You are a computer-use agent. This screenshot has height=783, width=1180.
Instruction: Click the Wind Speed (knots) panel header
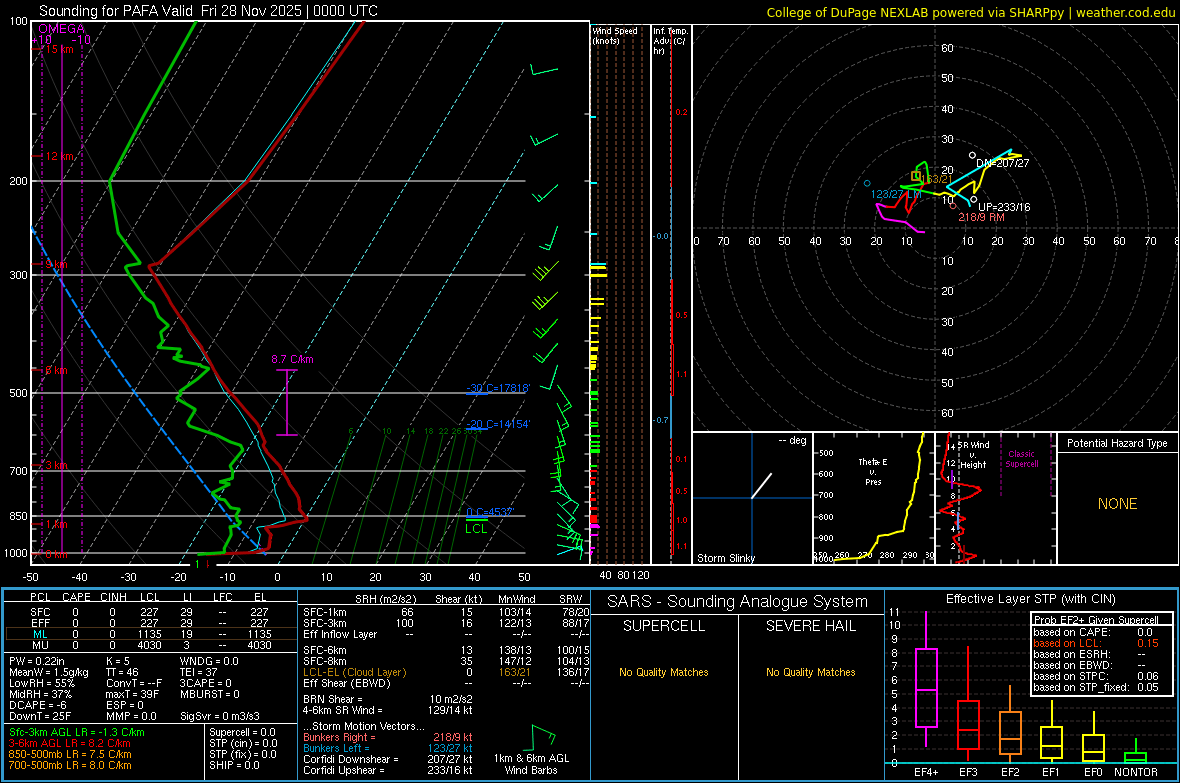pos(614,35)
